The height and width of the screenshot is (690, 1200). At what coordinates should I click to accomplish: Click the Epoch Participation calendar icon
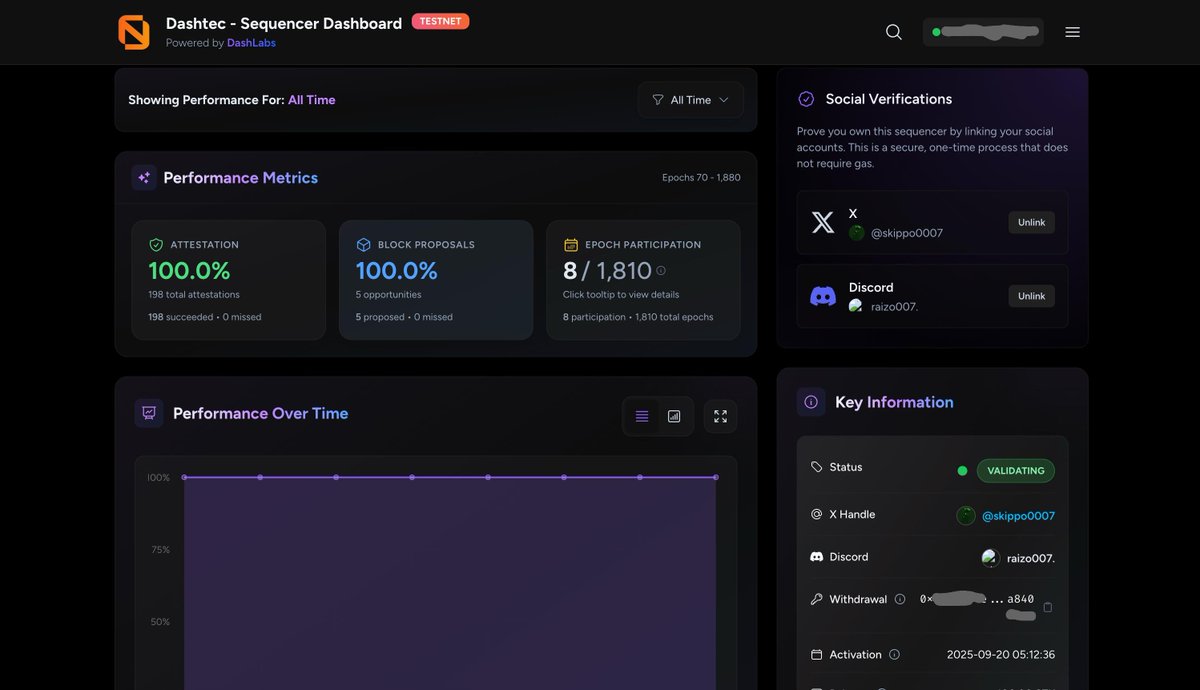point(571,244)
